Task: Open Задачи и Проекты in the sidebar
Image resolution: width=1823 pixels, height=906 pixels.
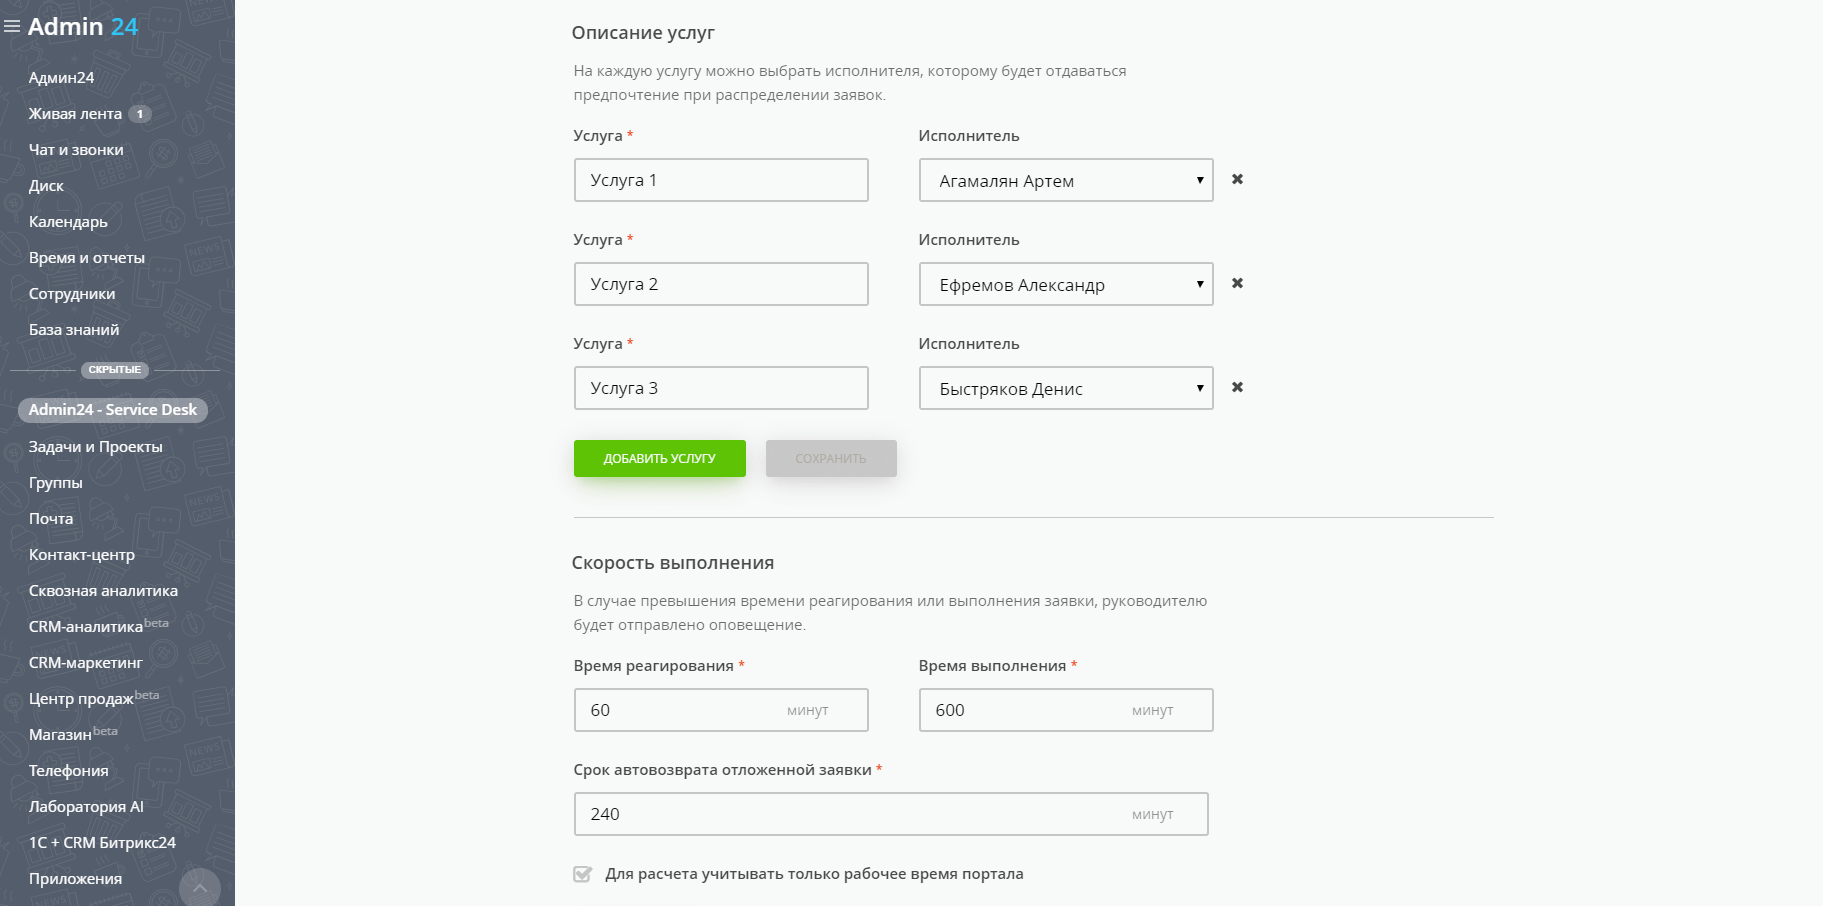Action: pyautogui.click(x=95, y=447)
